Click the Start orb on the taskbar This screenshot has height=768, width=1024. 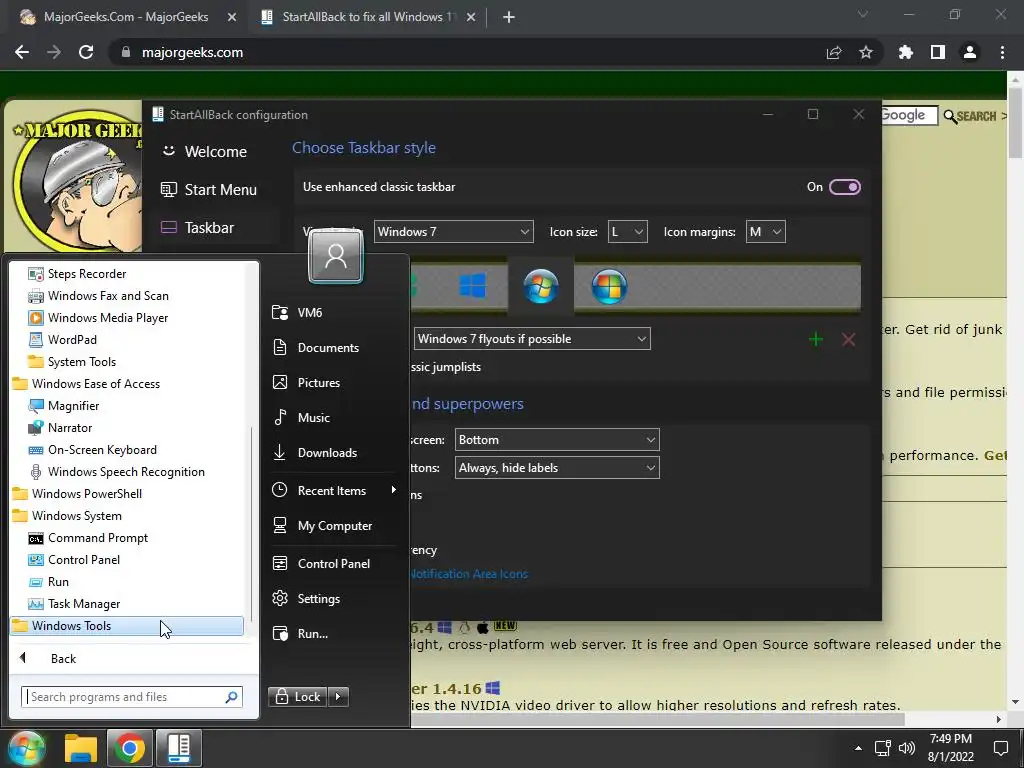(25, 748)
